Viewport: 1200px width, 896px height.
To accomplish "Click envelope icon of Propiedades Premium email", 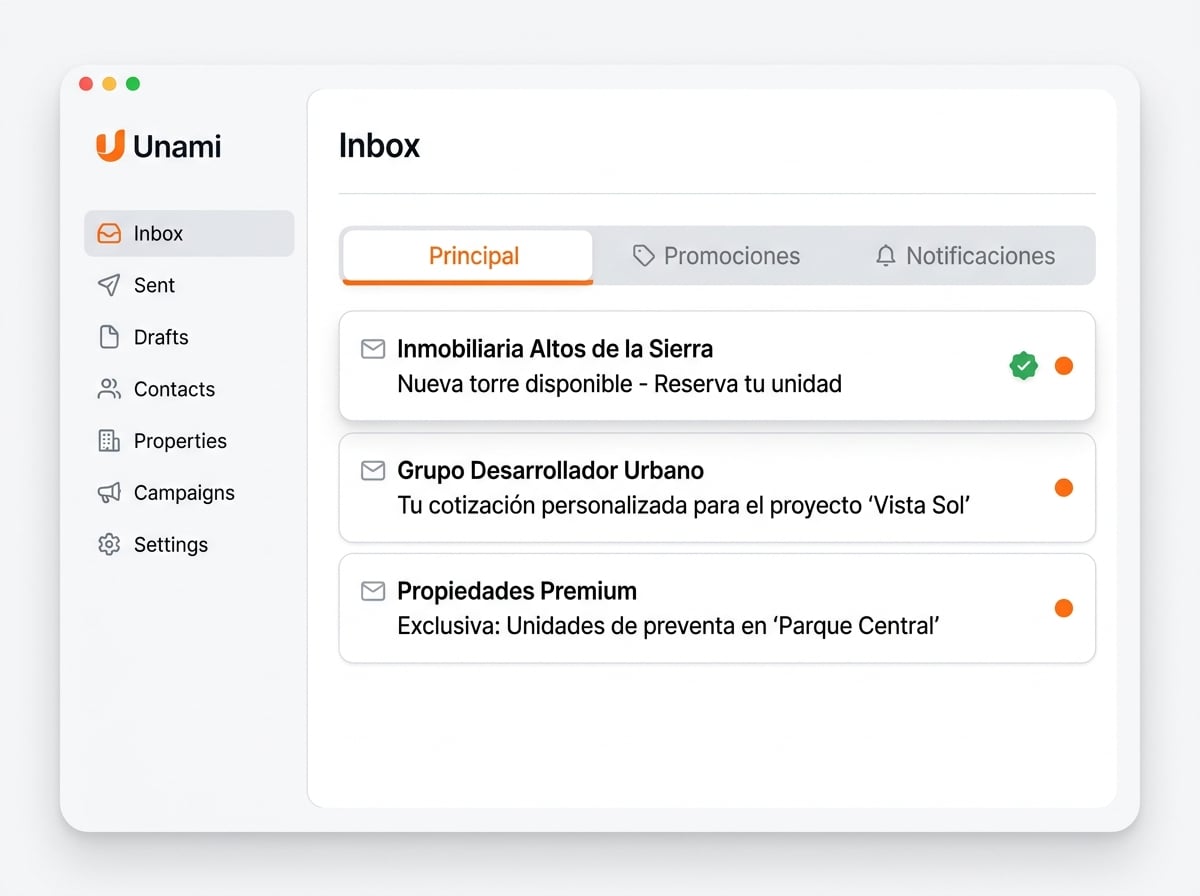I will 373,591.
